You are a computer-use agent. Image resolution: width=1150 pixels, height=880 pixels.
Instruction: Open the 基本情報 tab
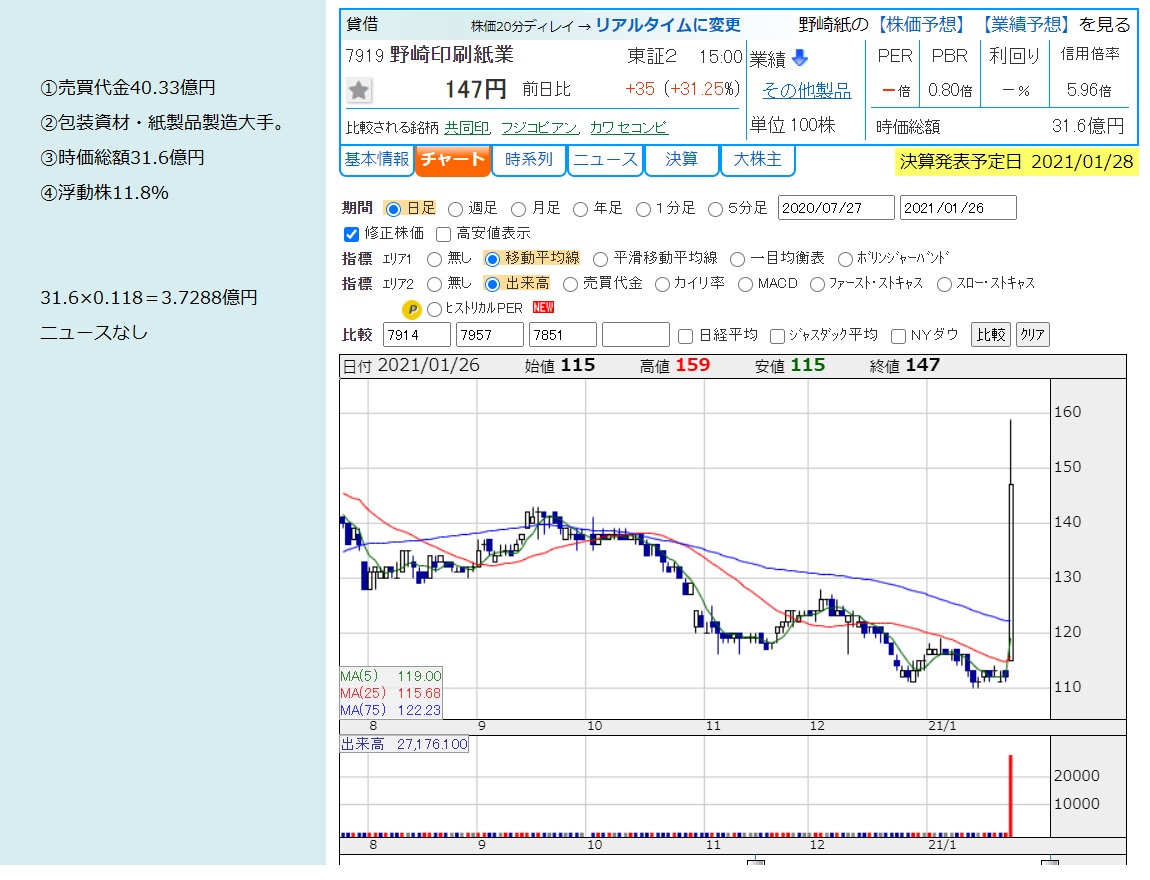(377, 160)
